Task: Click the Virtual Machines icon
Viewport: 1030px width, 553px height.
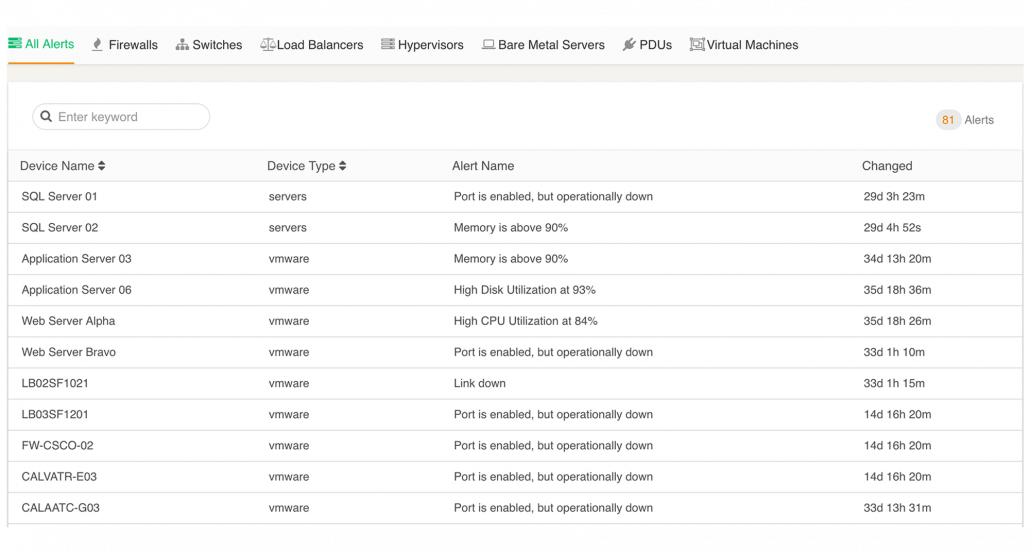Action: point(697,45)
